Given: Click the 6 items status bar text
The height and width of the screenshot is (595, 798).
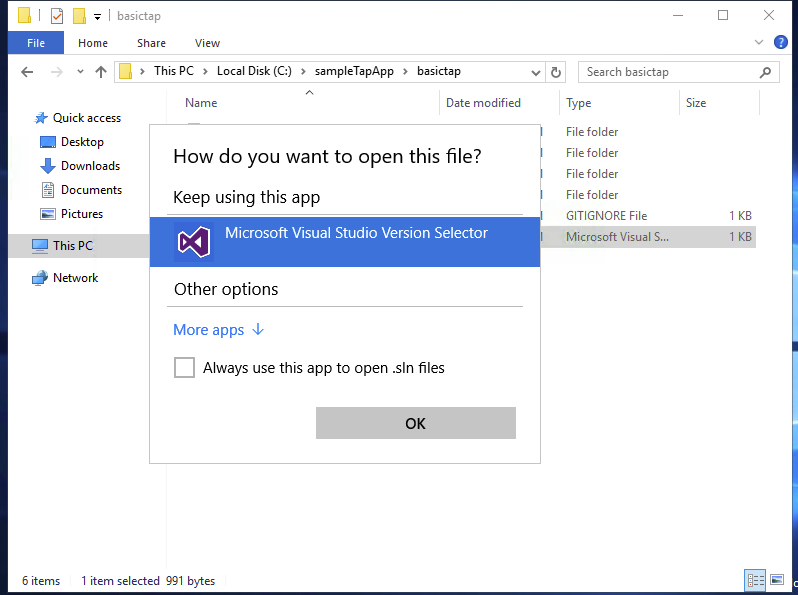Looking at the screenshot, I should coord(41,581).
